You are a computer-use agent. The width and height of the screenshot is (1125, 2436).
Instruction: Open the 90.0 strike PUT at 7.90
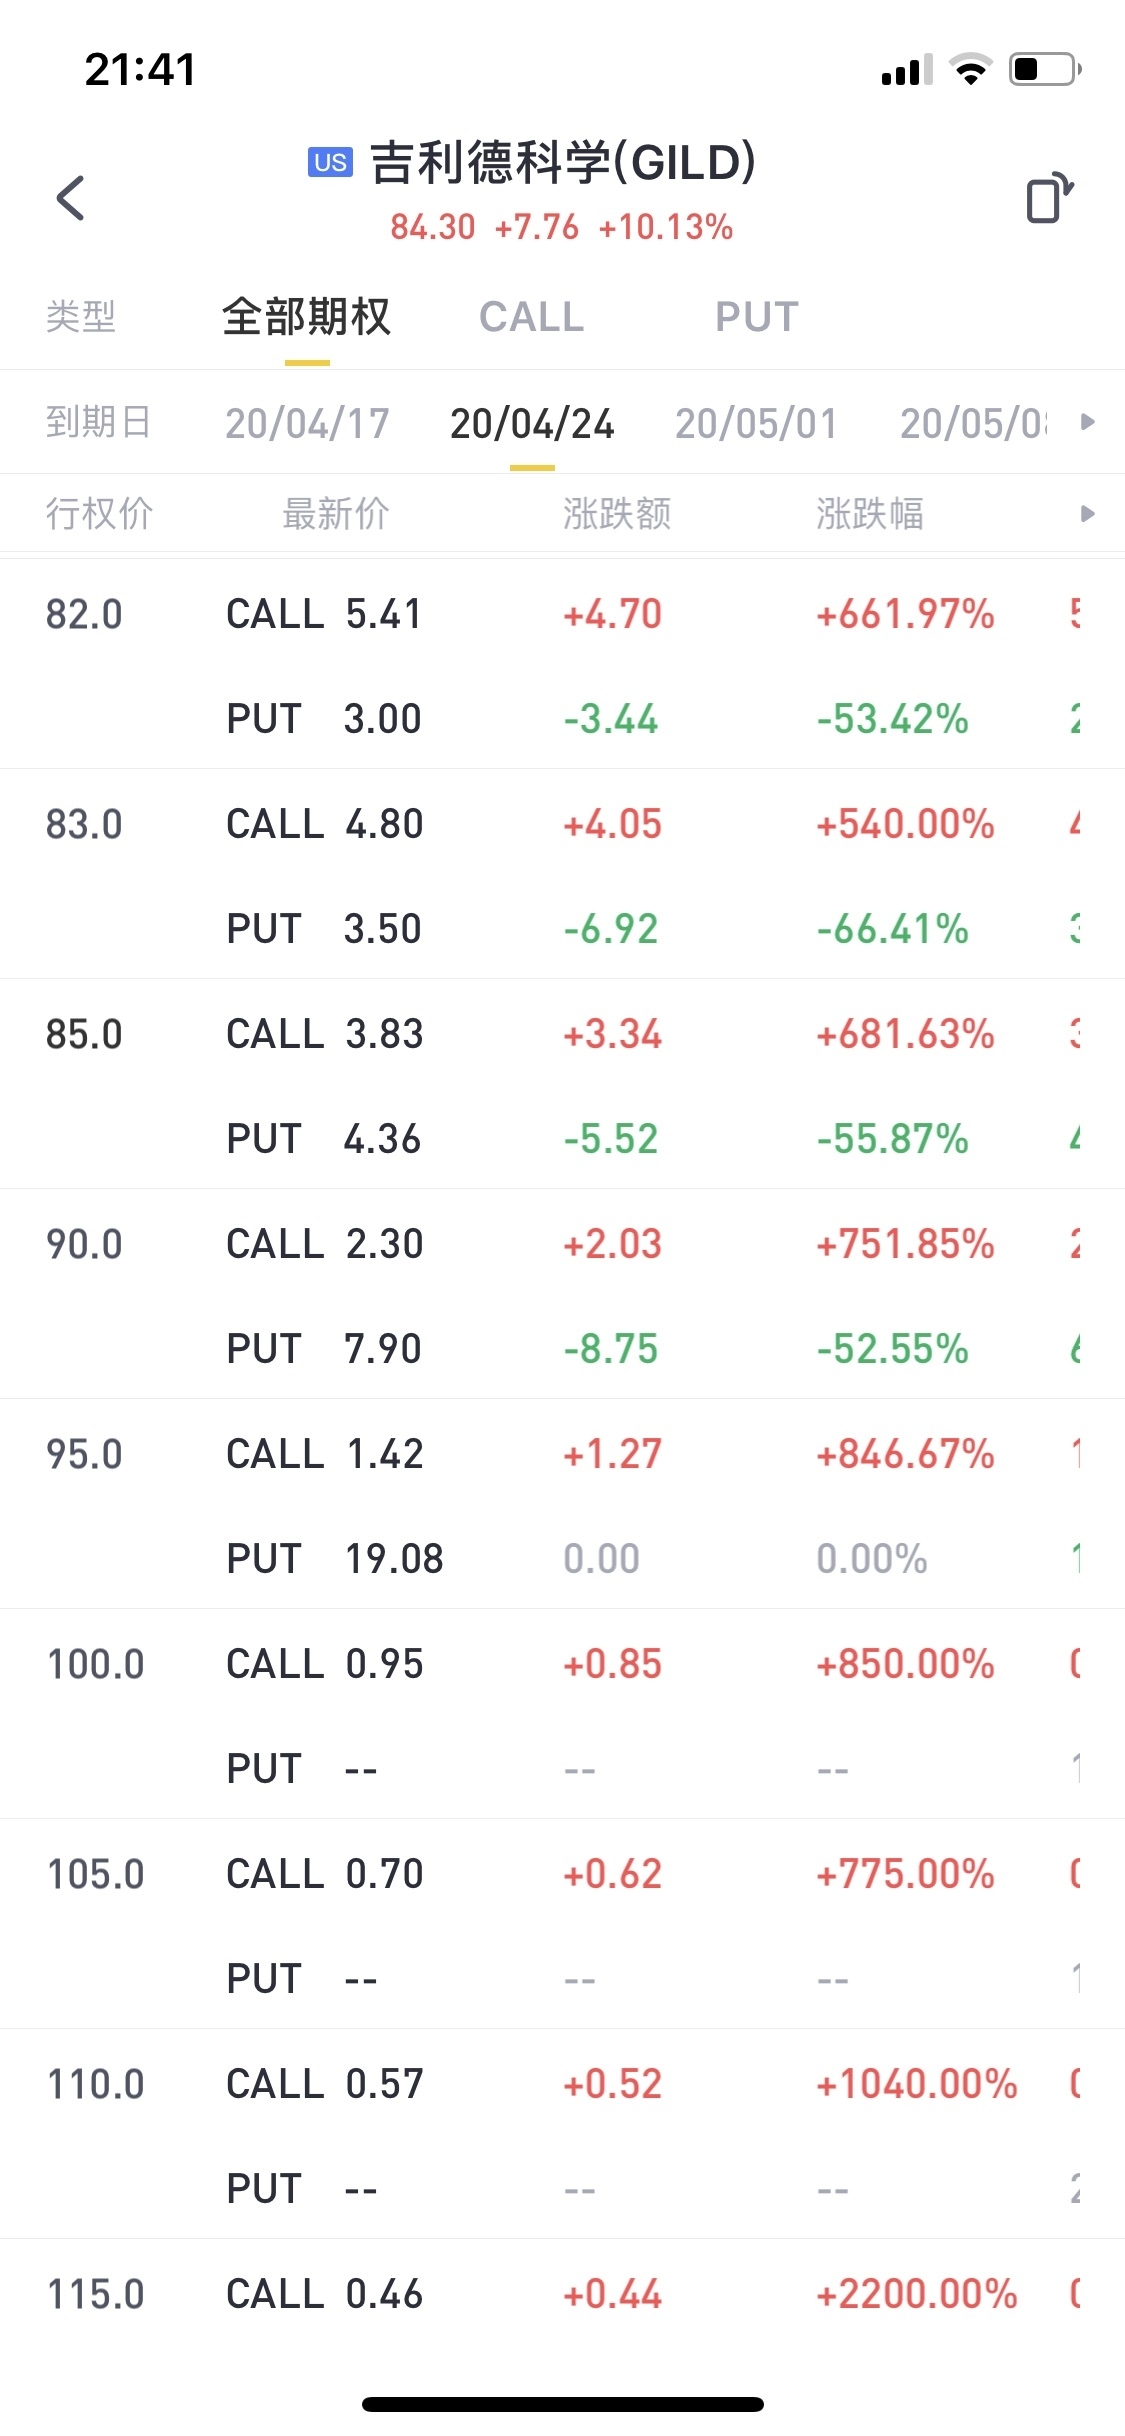point(325,1349)
